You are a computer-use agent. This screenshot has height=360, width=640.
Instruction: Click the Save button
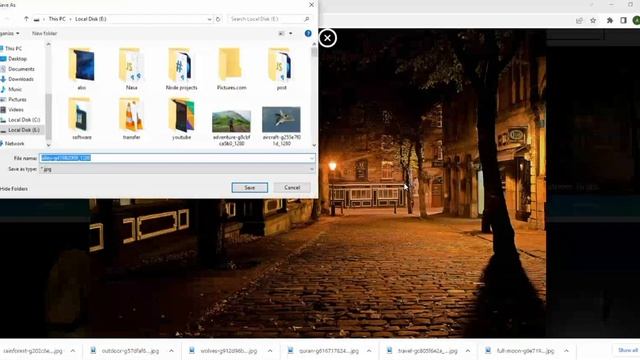click(x=250, y=188)
